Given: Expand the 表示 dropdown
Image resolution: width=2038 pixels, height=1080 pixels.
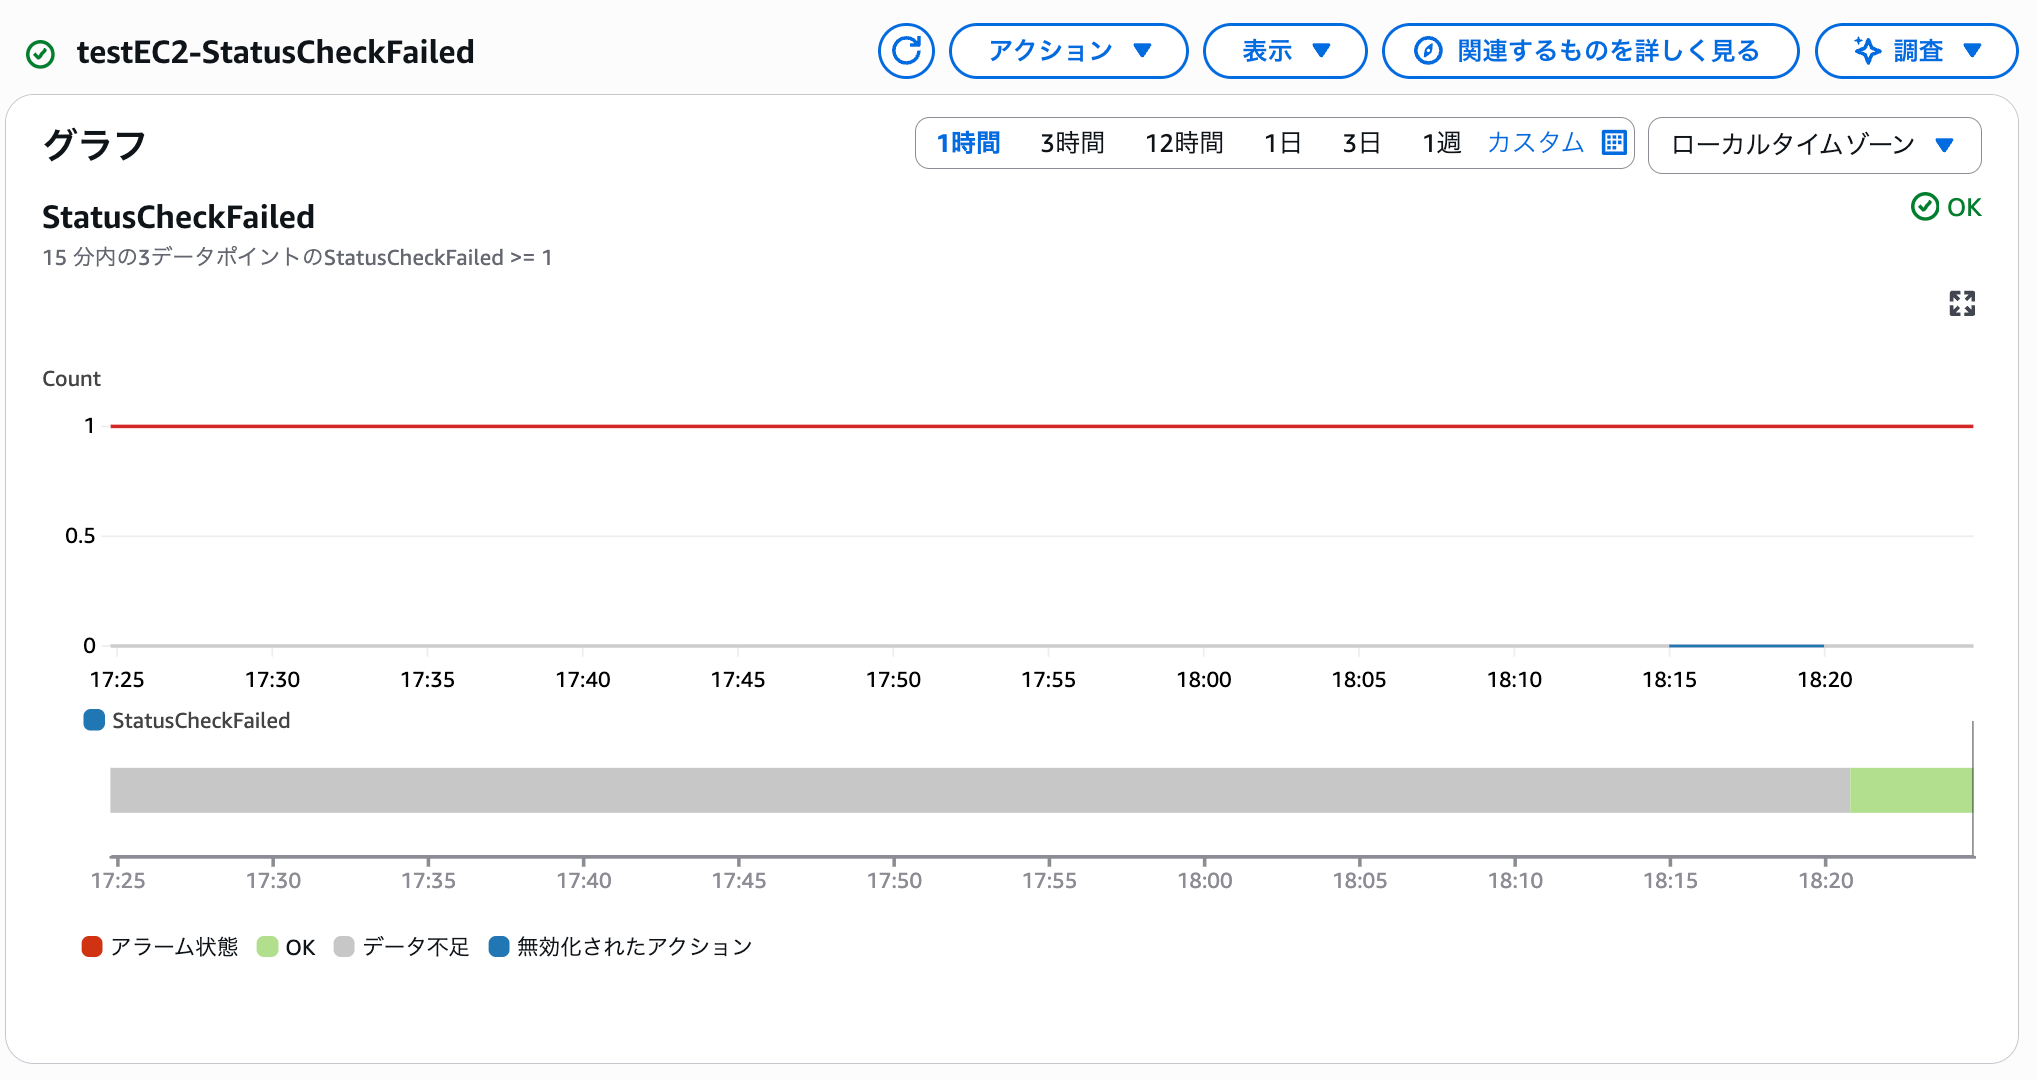Looking at the screenshot, I should [x=1284, y=51].
